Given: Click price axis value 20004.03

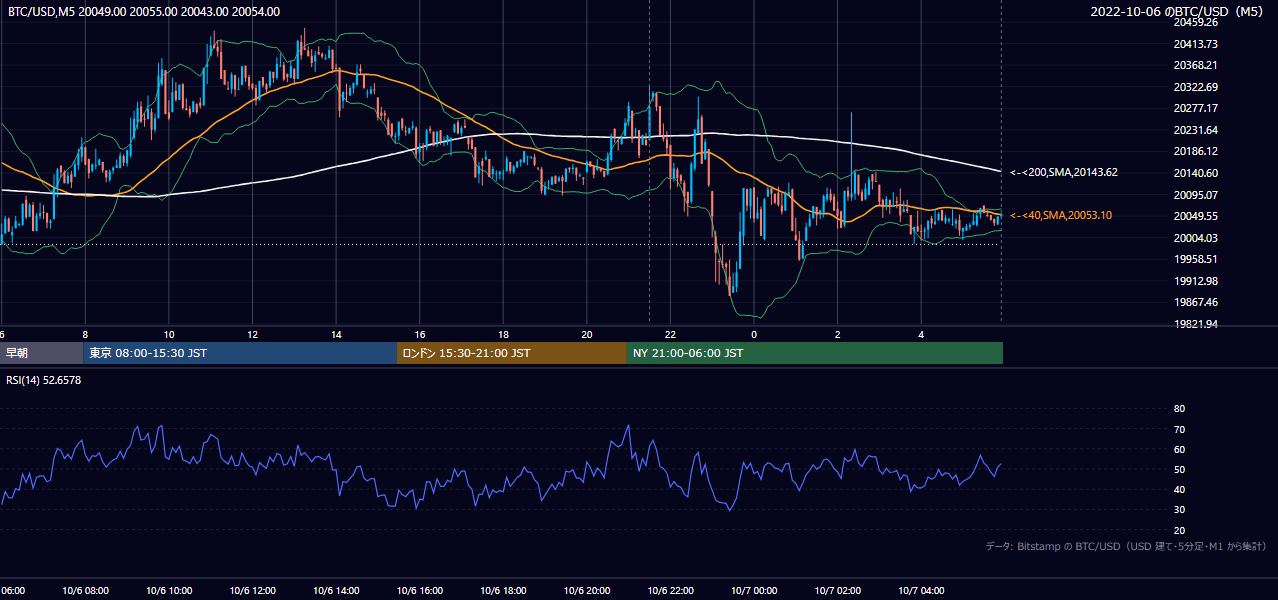Looking at the screenshot, I should point(1196,238).
